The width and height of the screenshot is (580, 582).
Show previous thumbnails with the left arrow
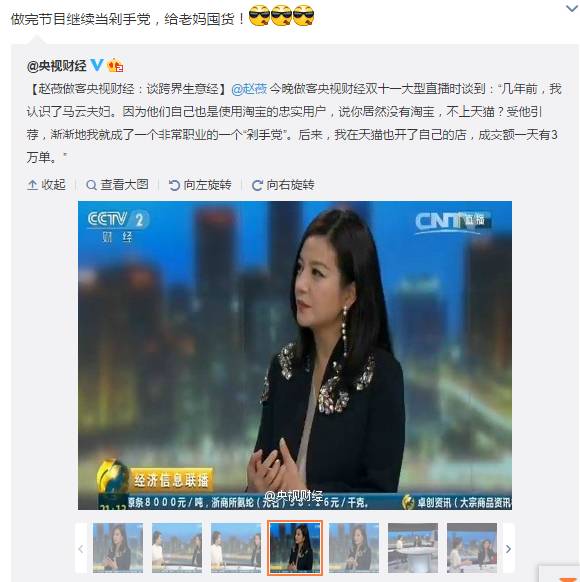[81, 549]
